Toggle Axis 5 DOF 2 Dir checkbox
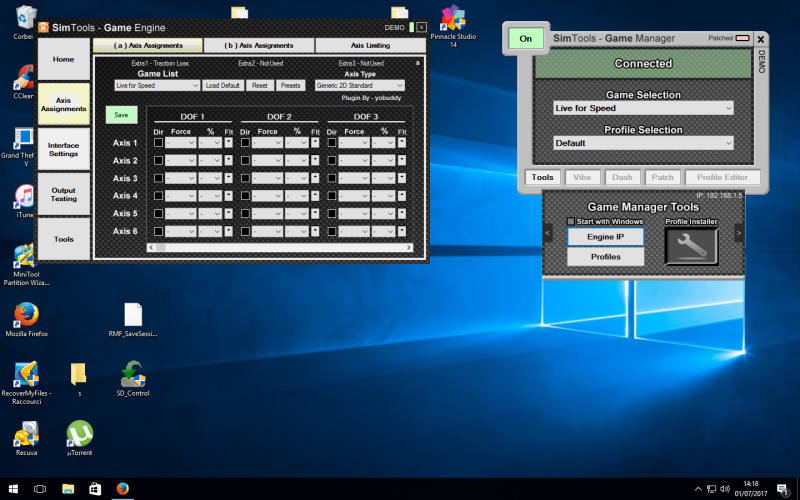Image resolution: width=800 pixels, height=500 pixels. pyautogui.click(x=245, y=213)
